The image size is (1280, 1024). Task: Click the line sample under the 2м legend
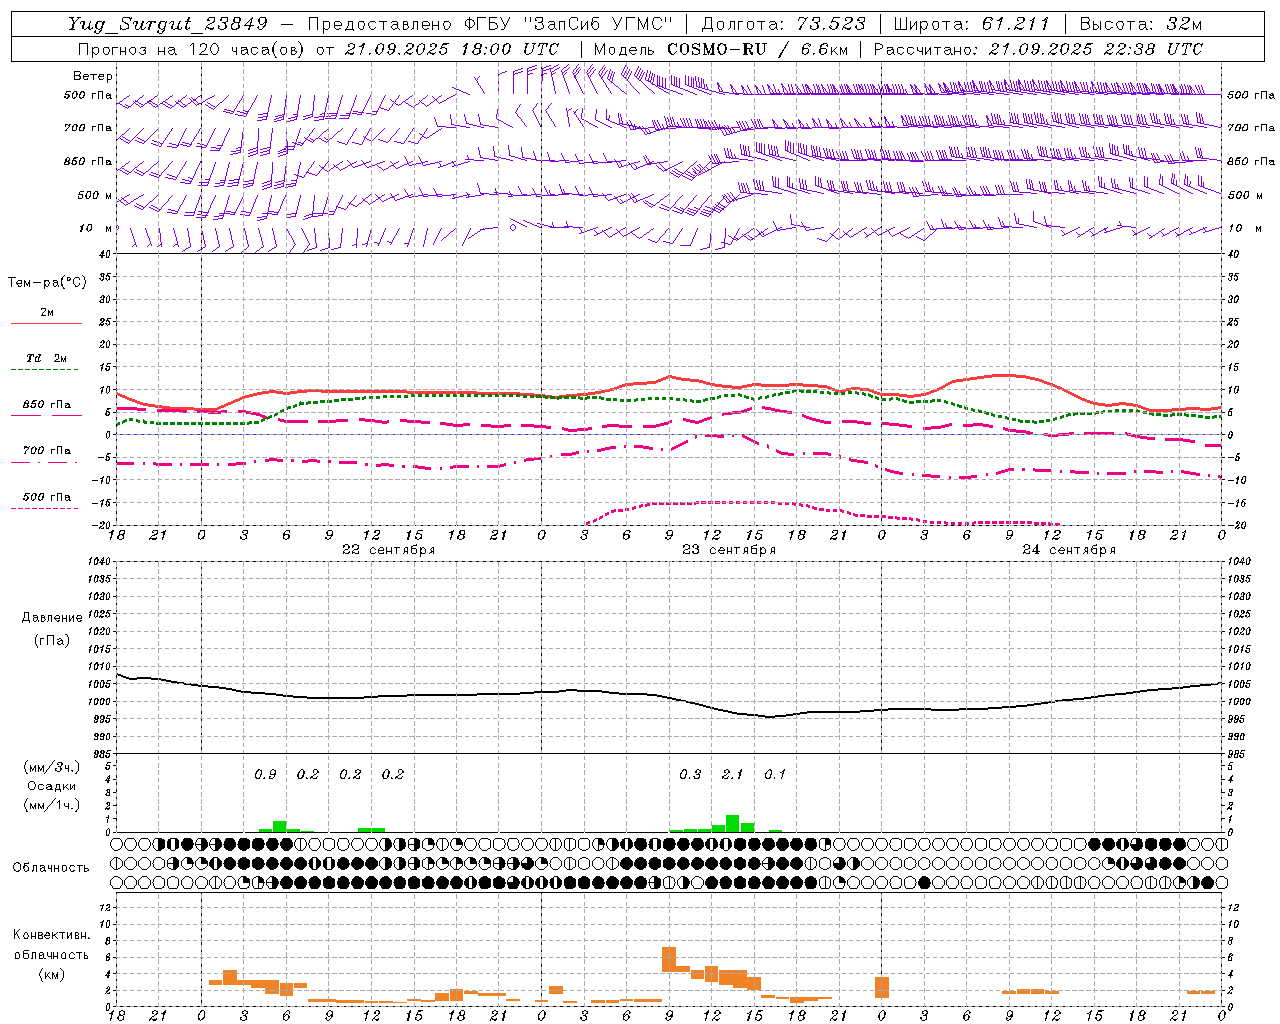coord(47,324)
